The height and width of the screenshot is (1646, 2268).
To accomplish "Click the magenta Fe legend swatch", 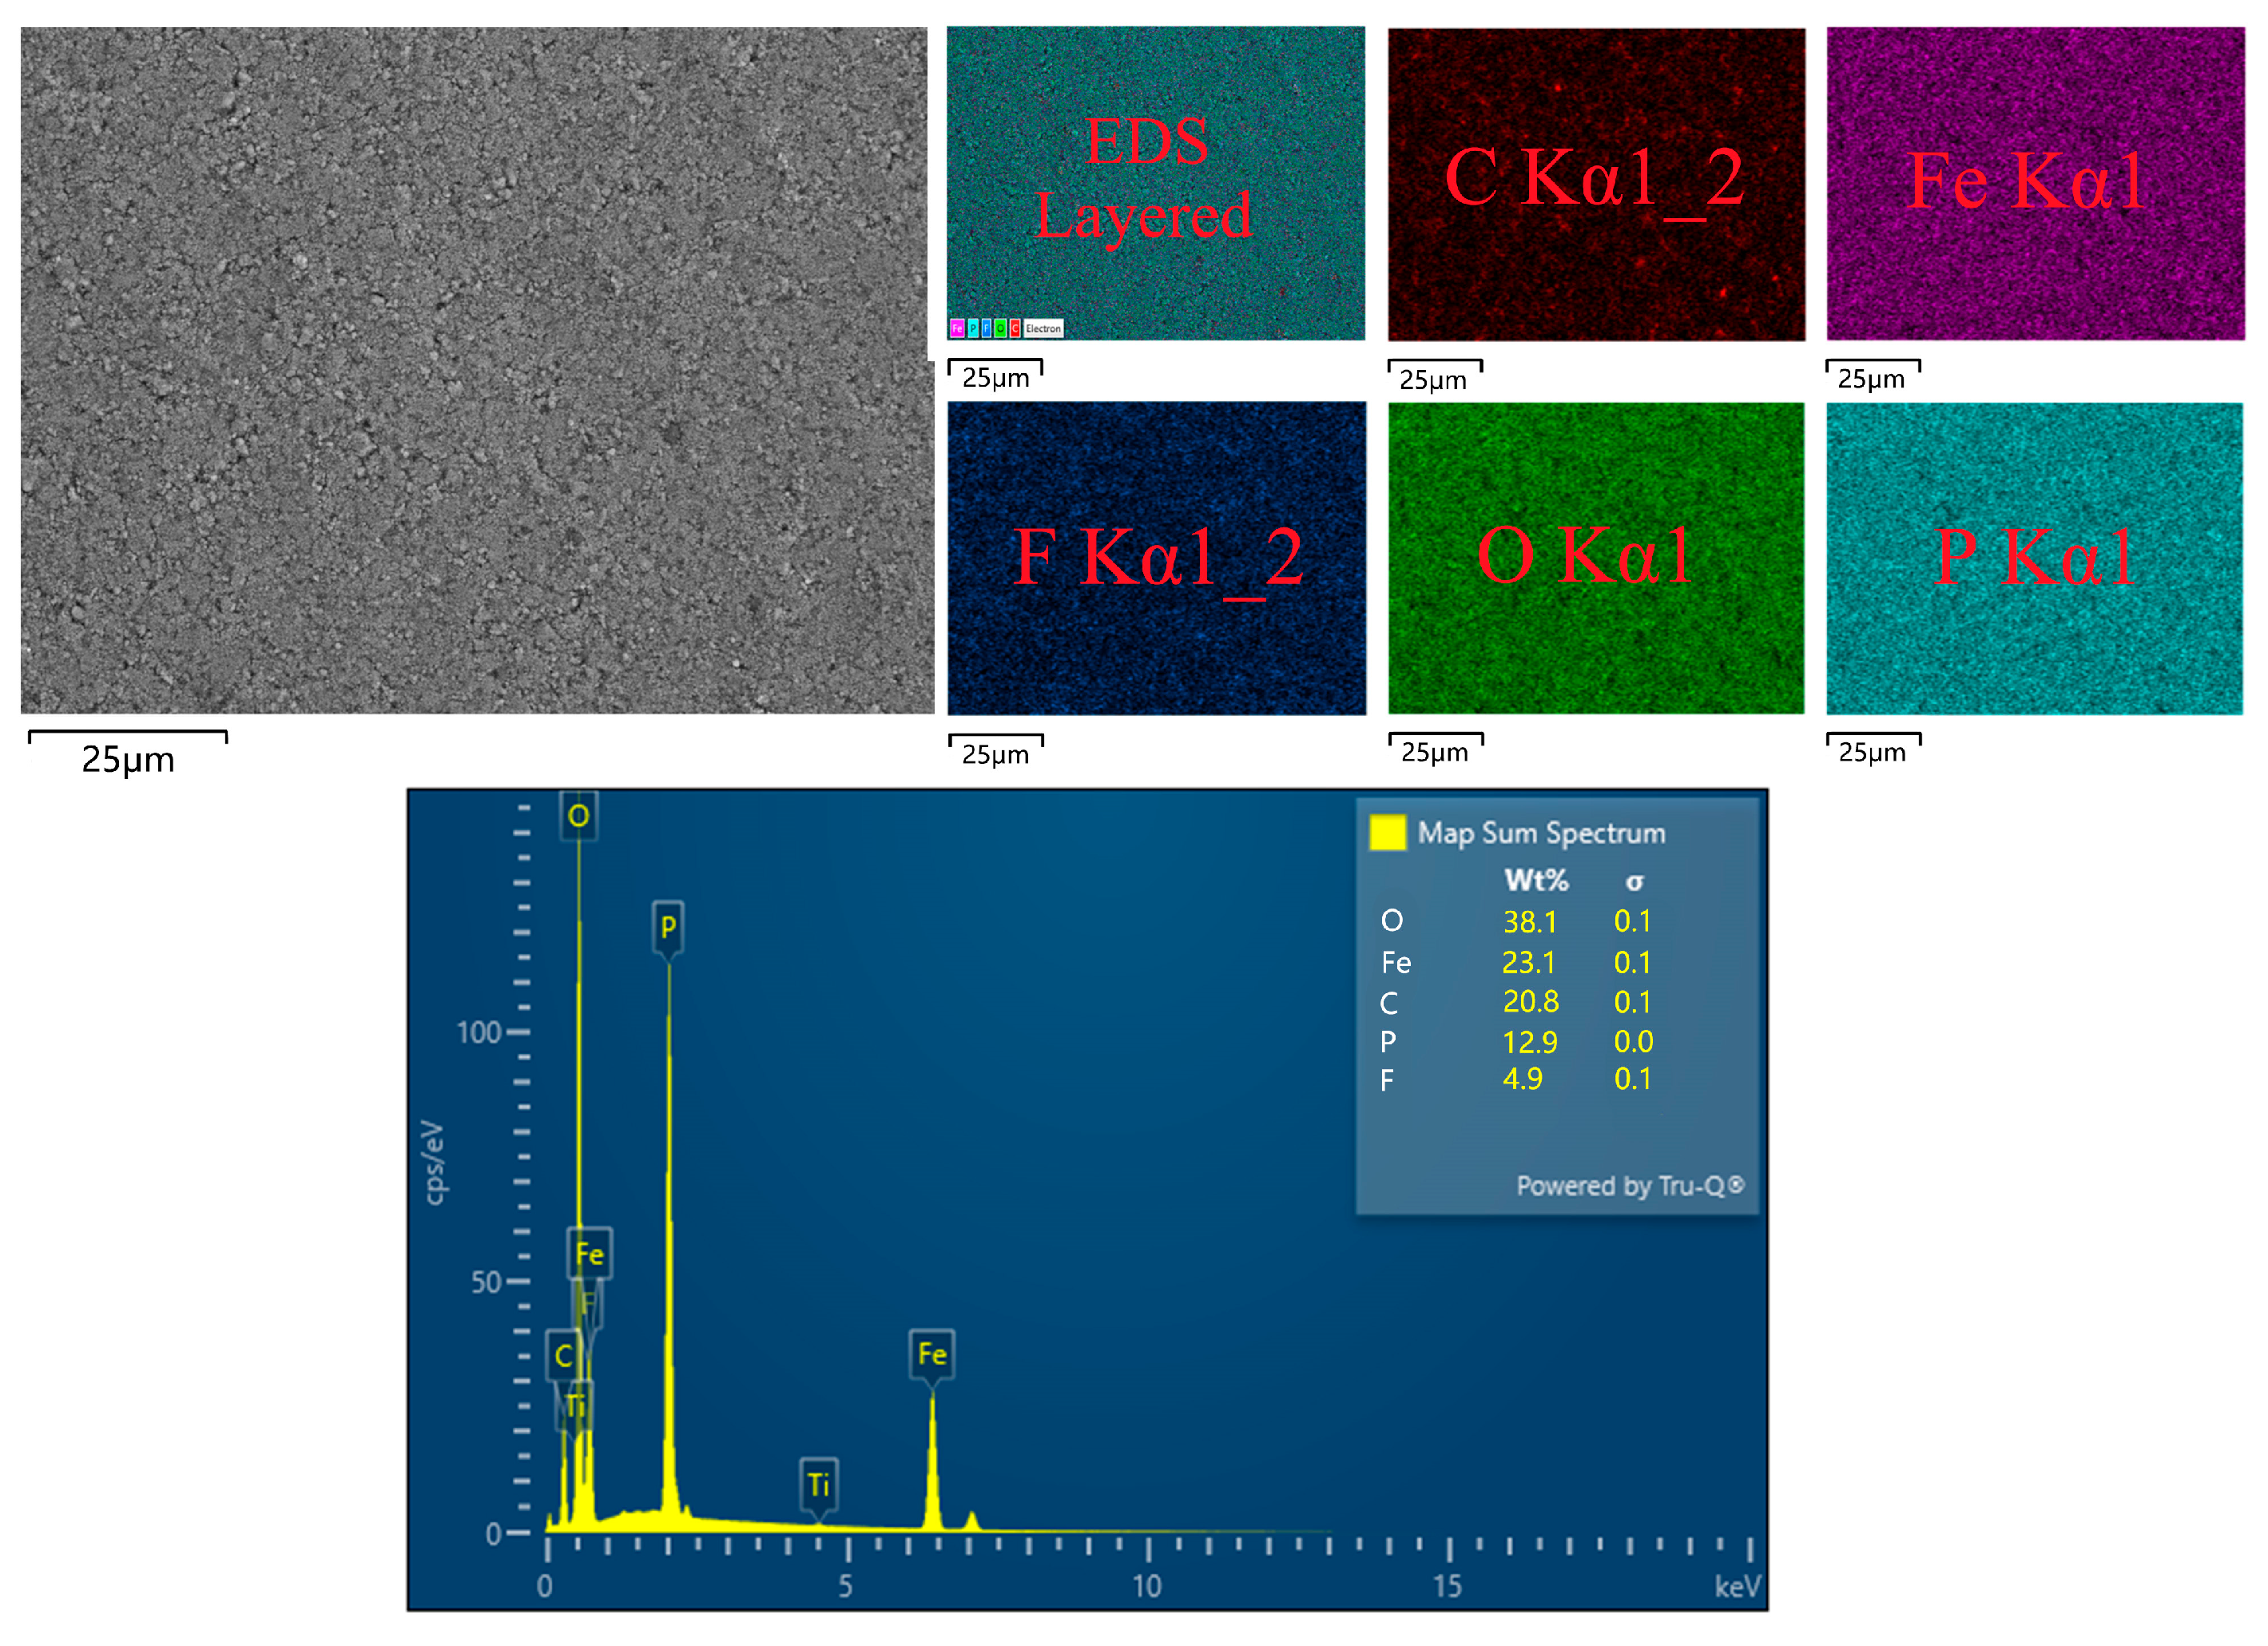I will point(957,328).
